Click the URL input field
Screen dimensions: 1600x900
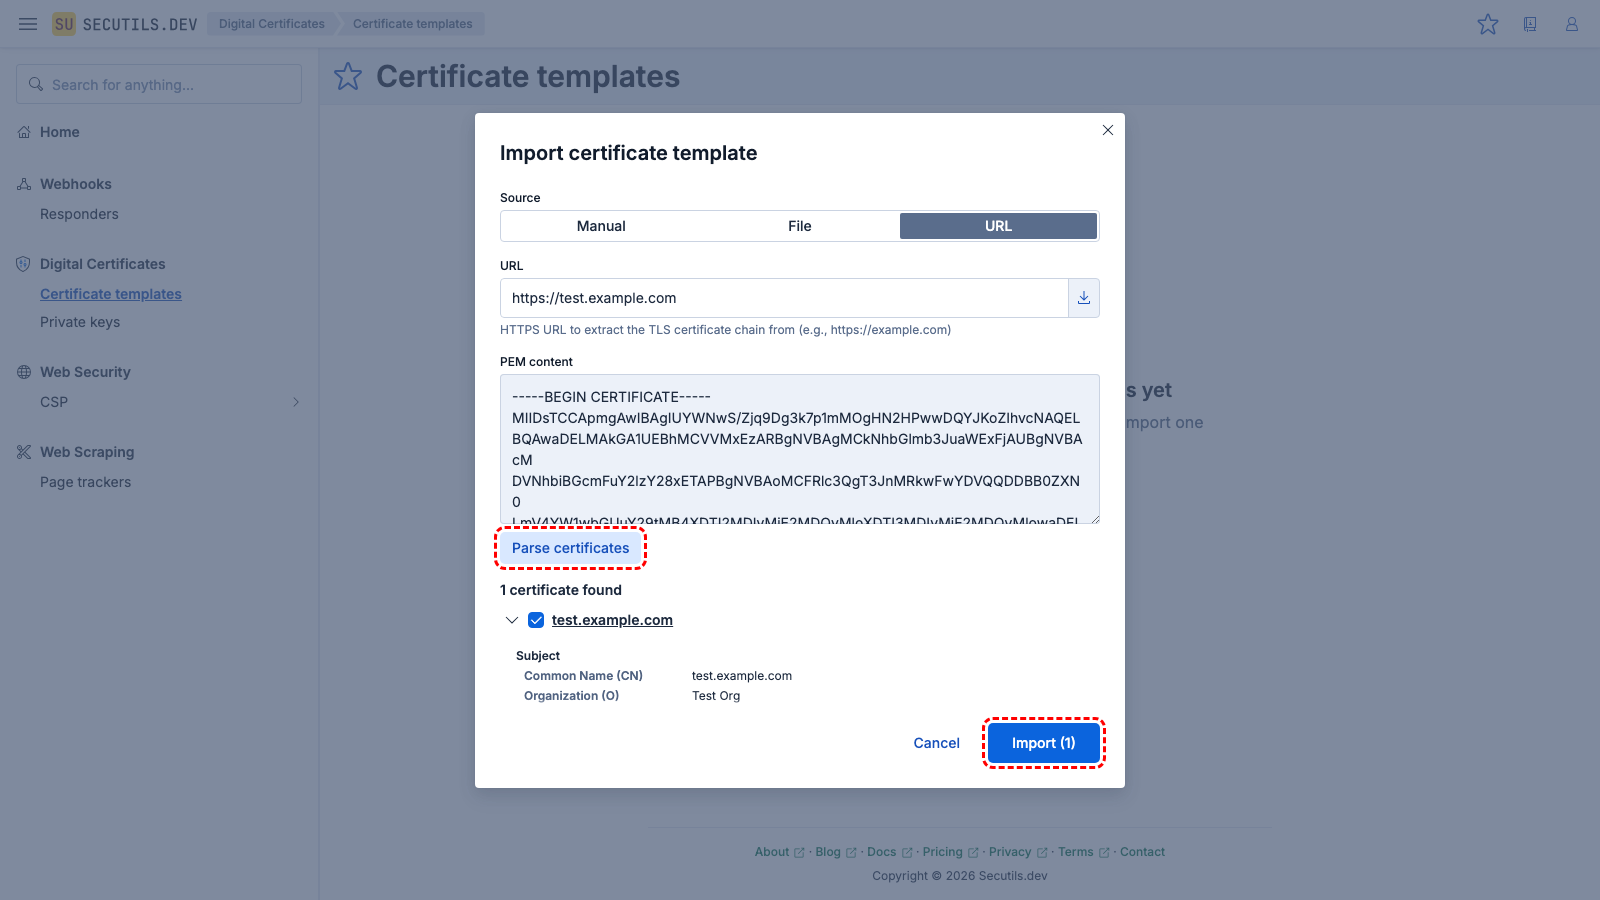[784, 298]
